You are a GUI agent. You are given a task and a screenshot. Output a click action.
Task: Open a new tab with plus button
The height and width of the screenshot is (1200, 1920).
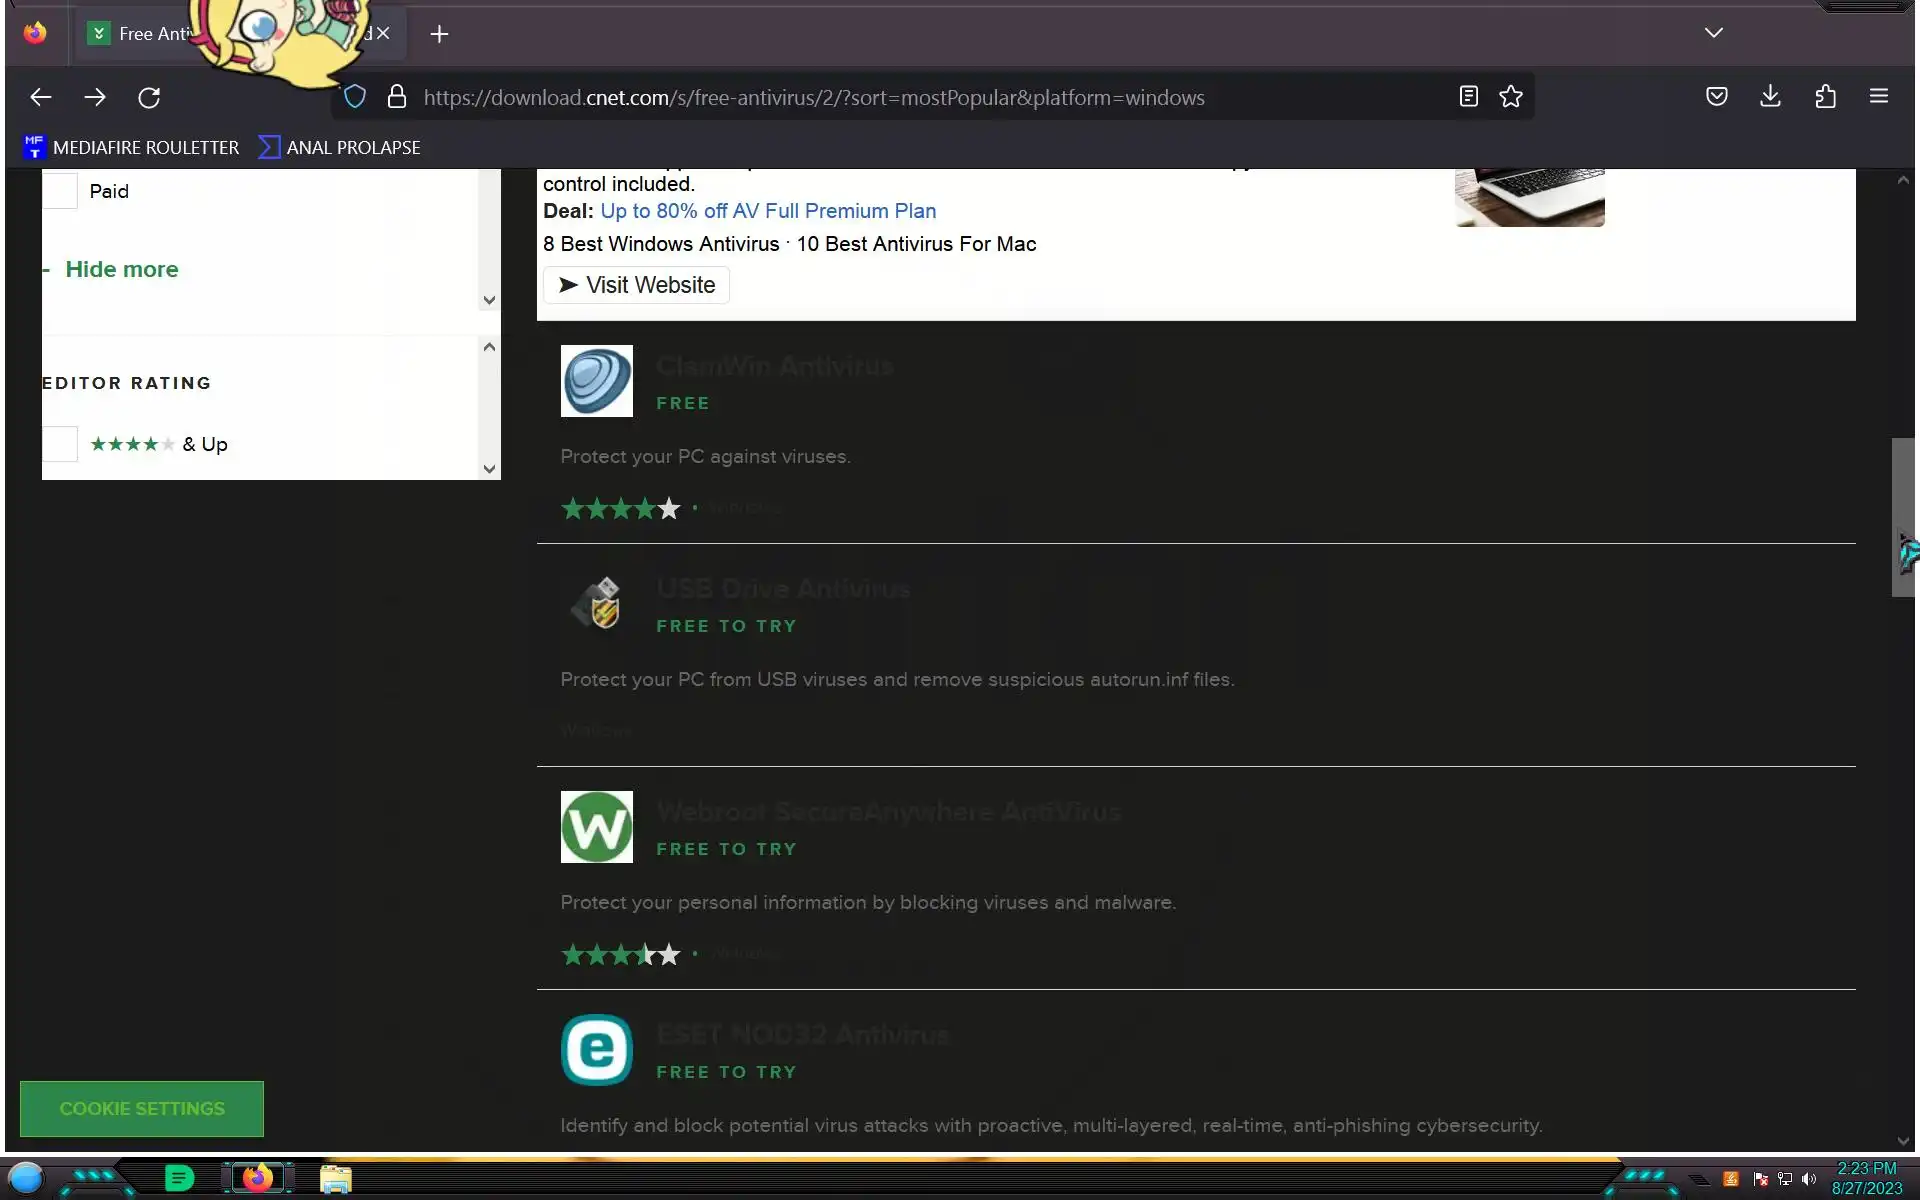pyautogui.click(x=439, y=34)
